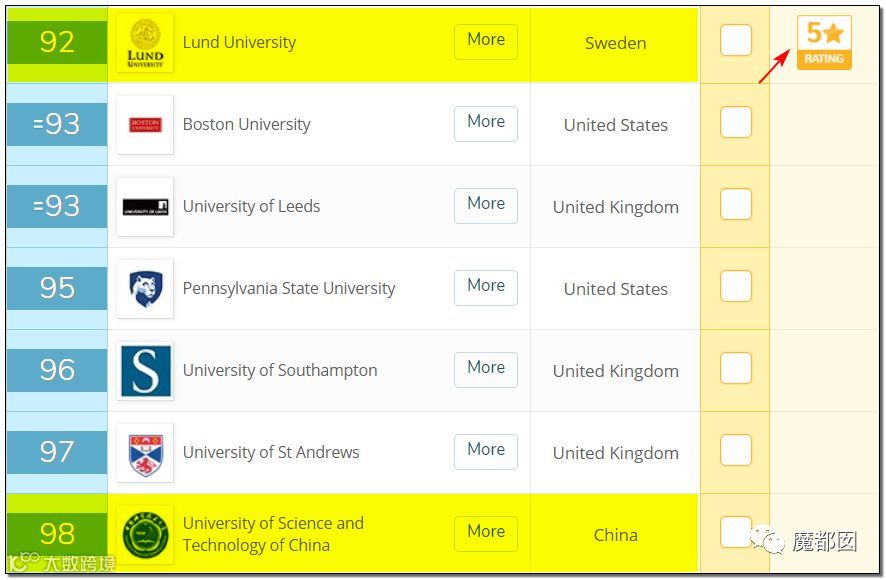Open the University of Southampton link

click(x=280, y=370)
